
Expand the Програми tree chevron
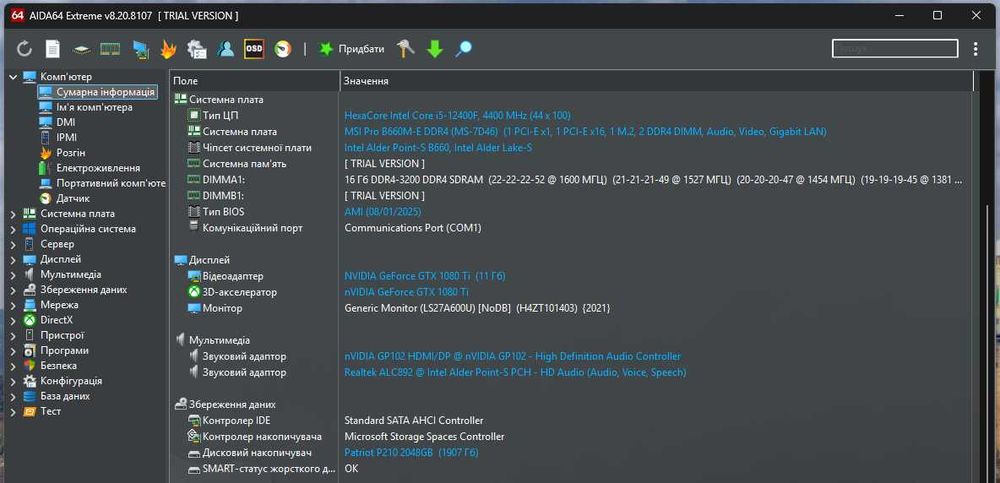tap(13, 351)
